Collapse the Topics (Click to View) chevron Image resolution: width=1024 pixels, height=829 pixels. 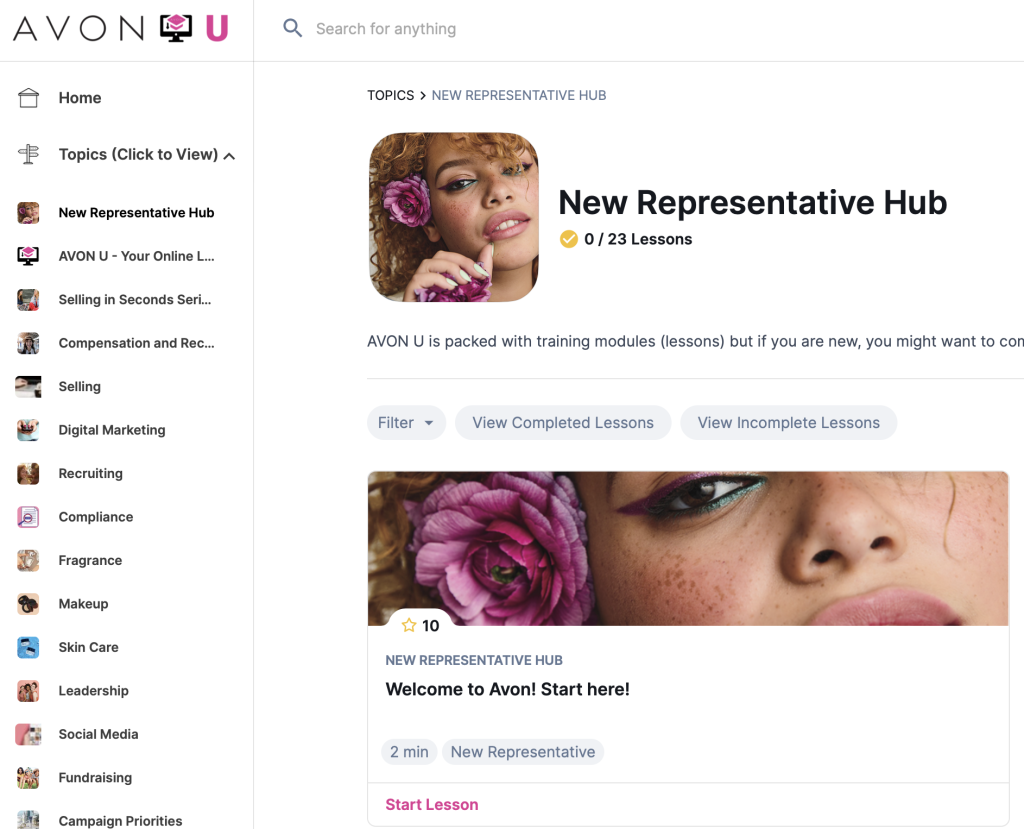pyautogui.click(x=229, y=156)
